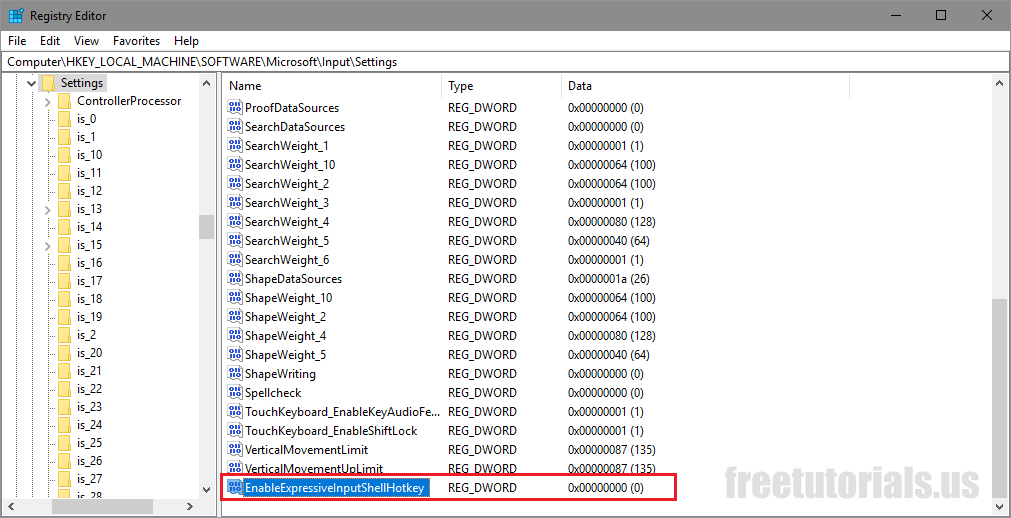
Task: Expand the is_13 subkey
Action: (47, 209)
